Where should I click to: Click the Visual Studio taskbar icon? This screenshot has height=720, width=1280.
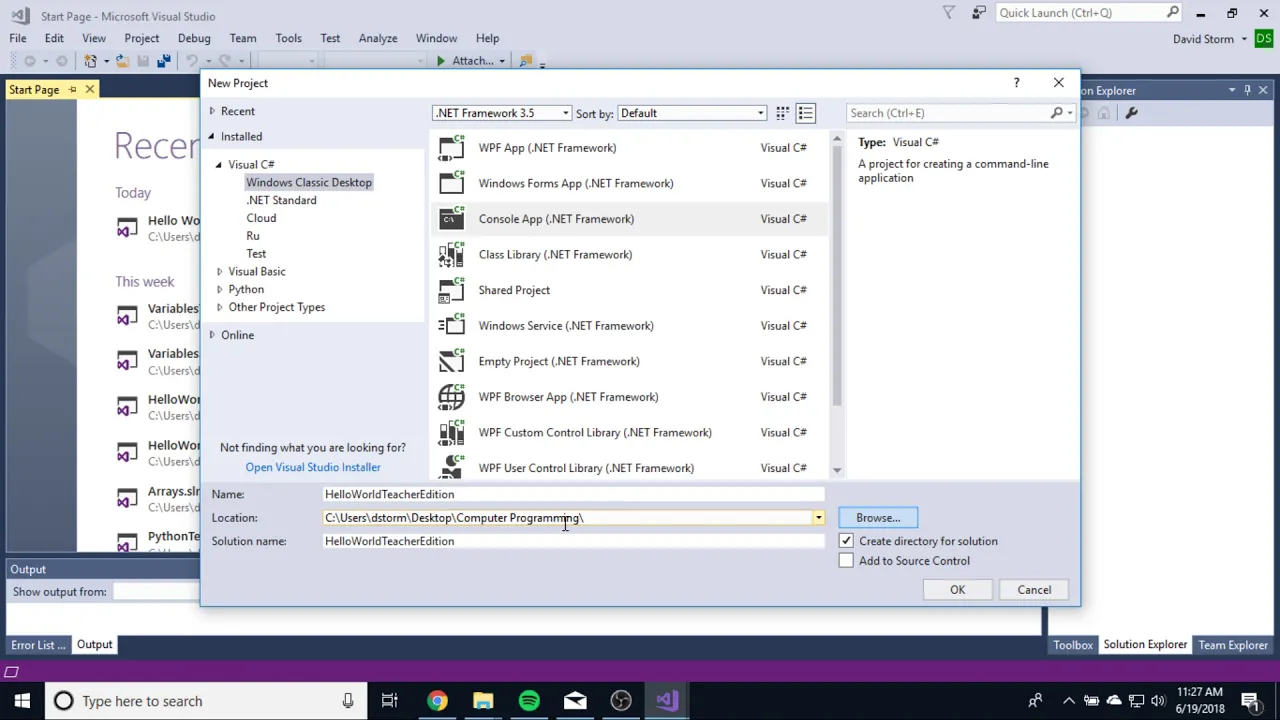[667, 701]
